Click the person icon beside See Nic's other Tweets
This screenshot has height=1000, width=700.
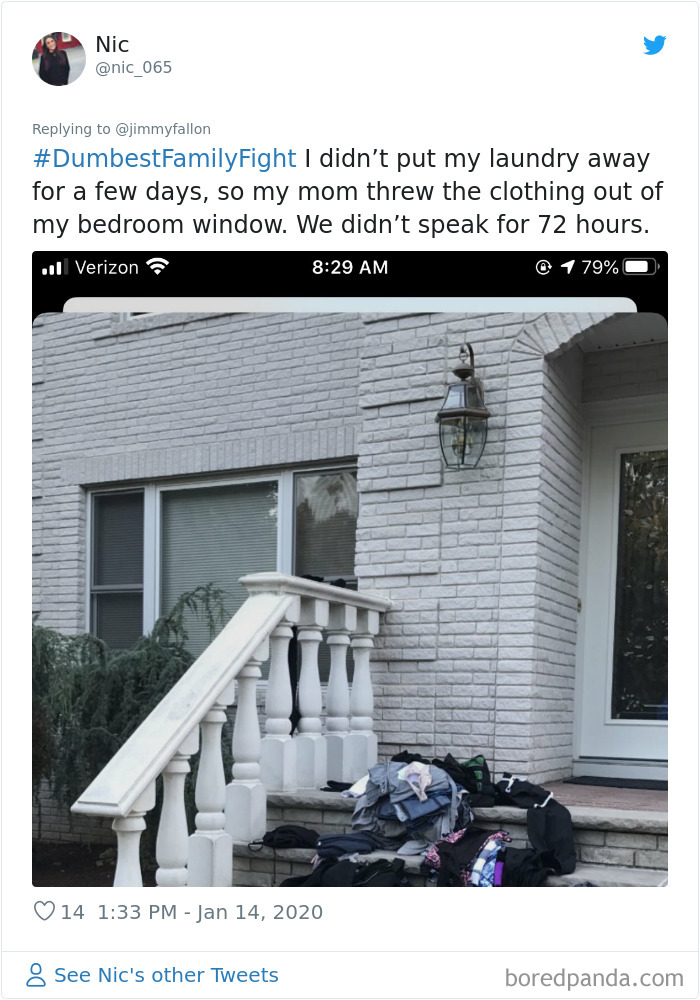(x=36, y=975)
